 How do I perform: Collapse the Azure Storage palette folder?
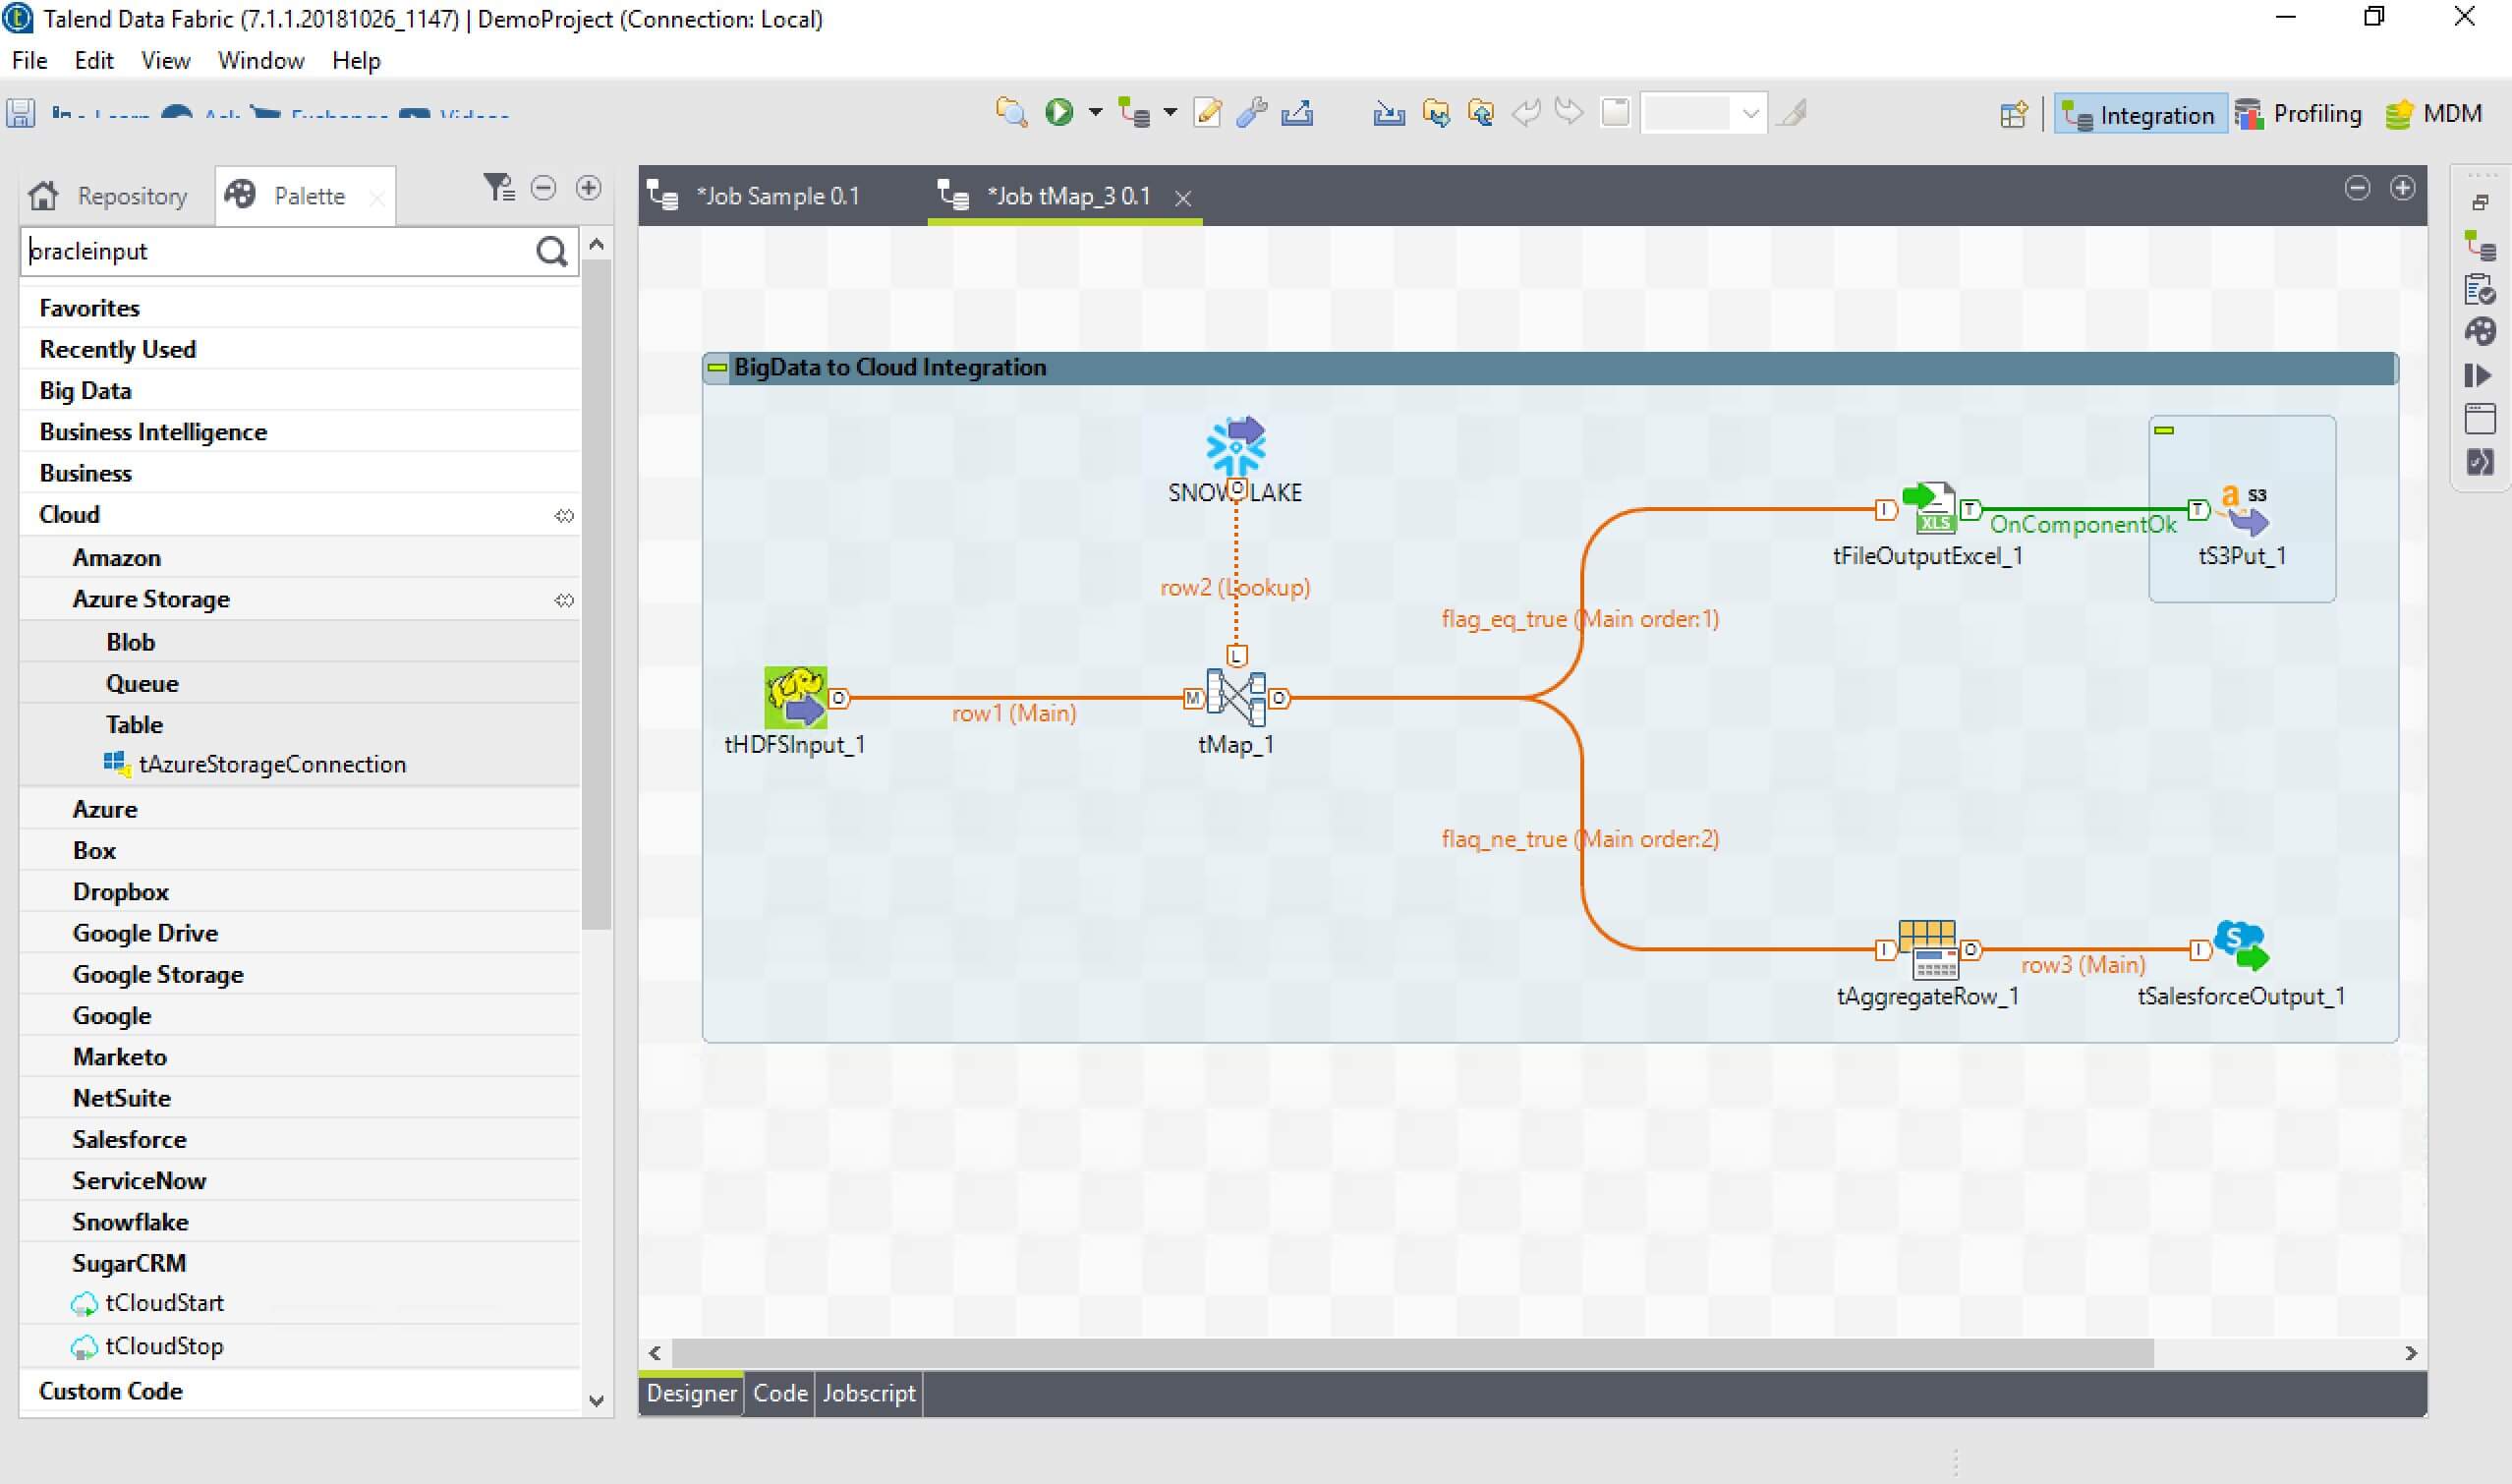coord(151,599)
